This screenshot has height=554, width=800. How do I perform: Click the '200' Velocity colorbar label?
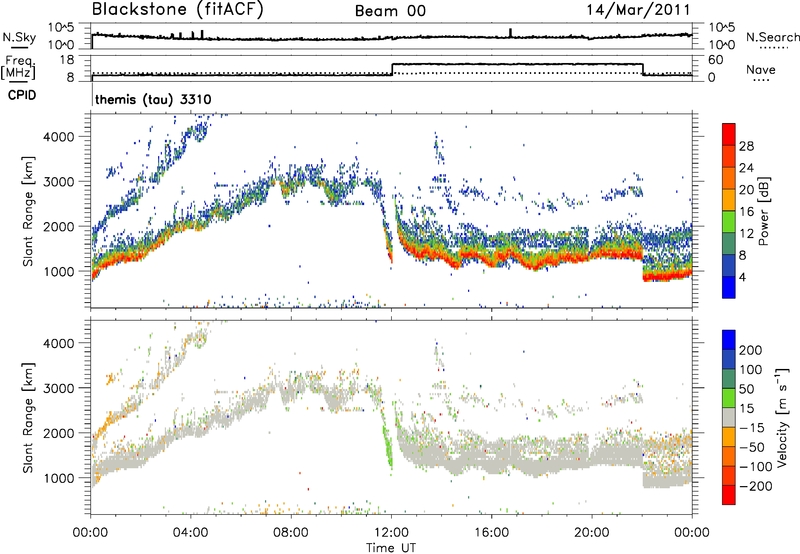(751, 350)
